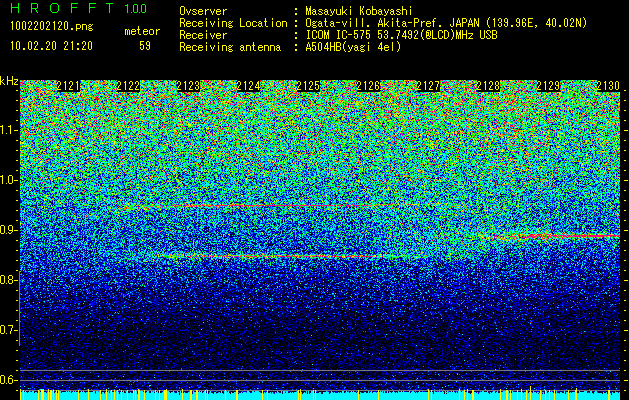The image size is (629, 400).
Task: Click the 0.6 frequency axis label
Action: (x=9, y=380)
